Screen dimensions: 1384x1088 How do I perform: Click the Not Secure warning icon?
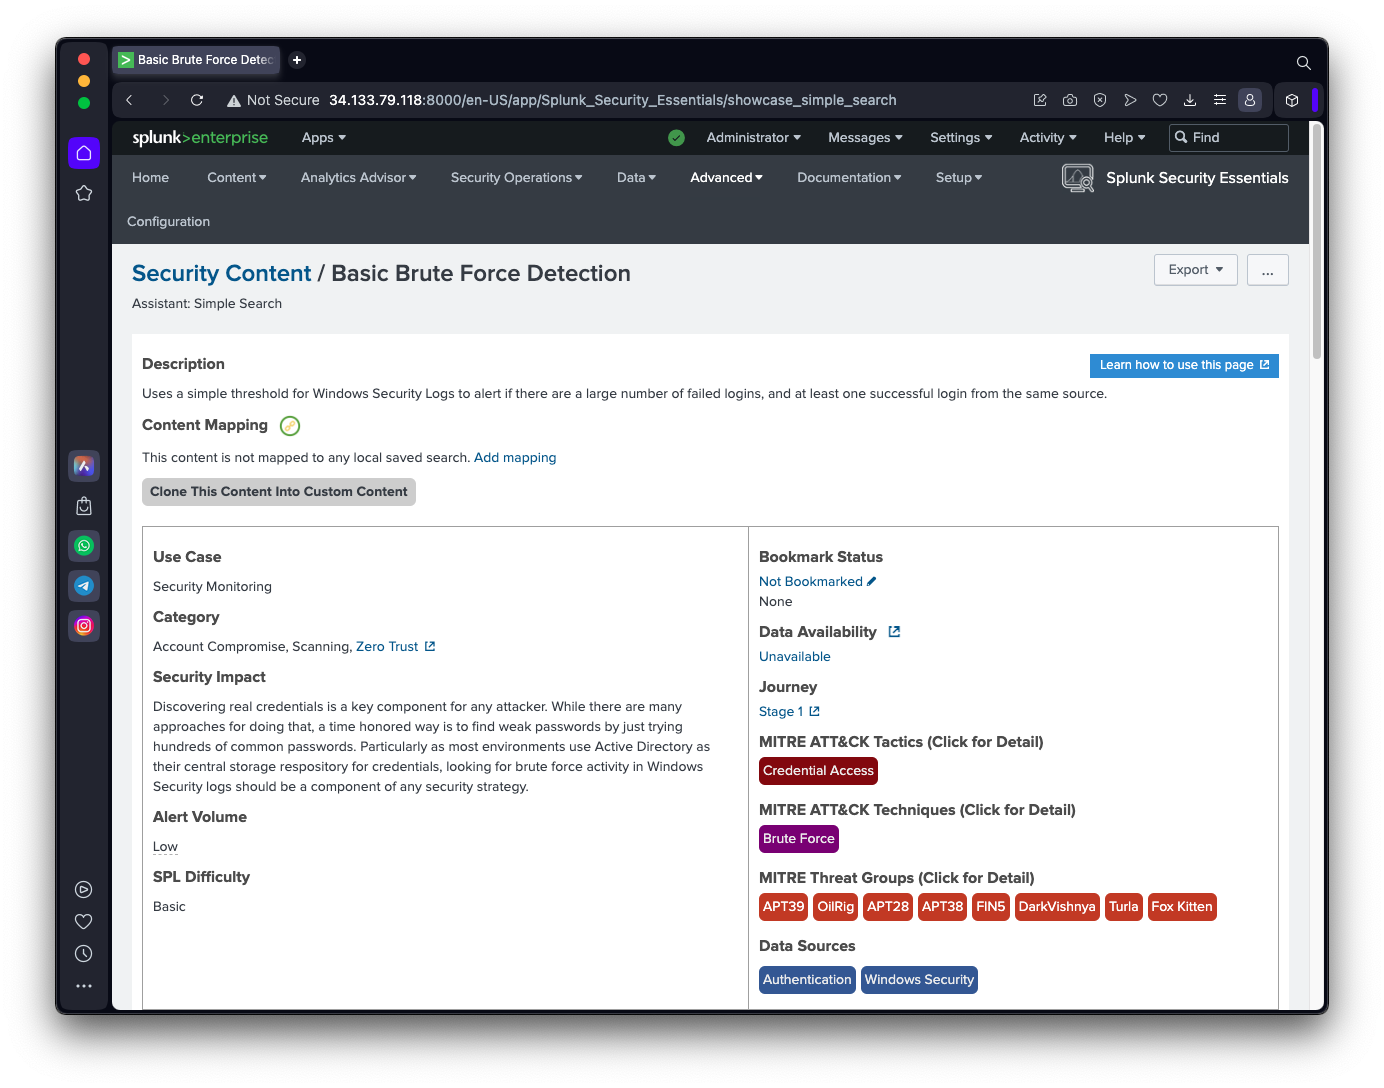(234, 100)
